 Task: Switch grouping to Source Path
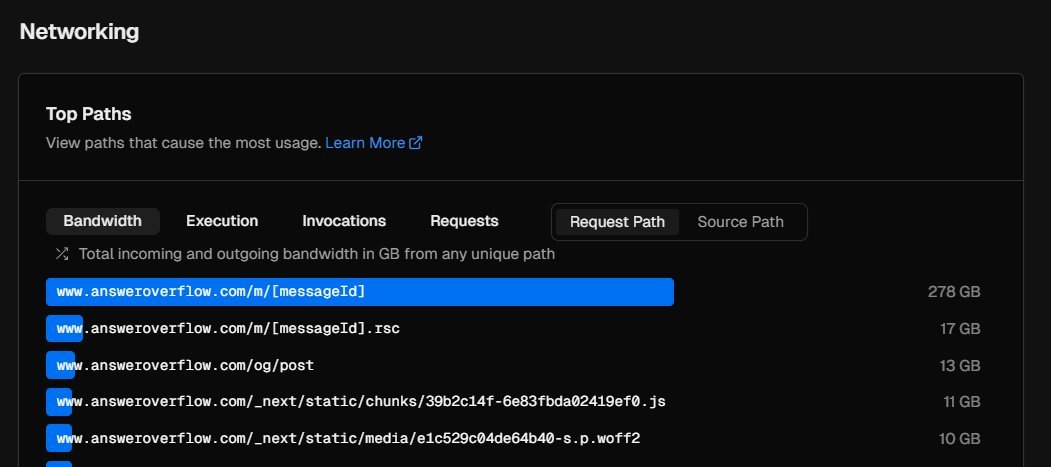pos(740,222)
